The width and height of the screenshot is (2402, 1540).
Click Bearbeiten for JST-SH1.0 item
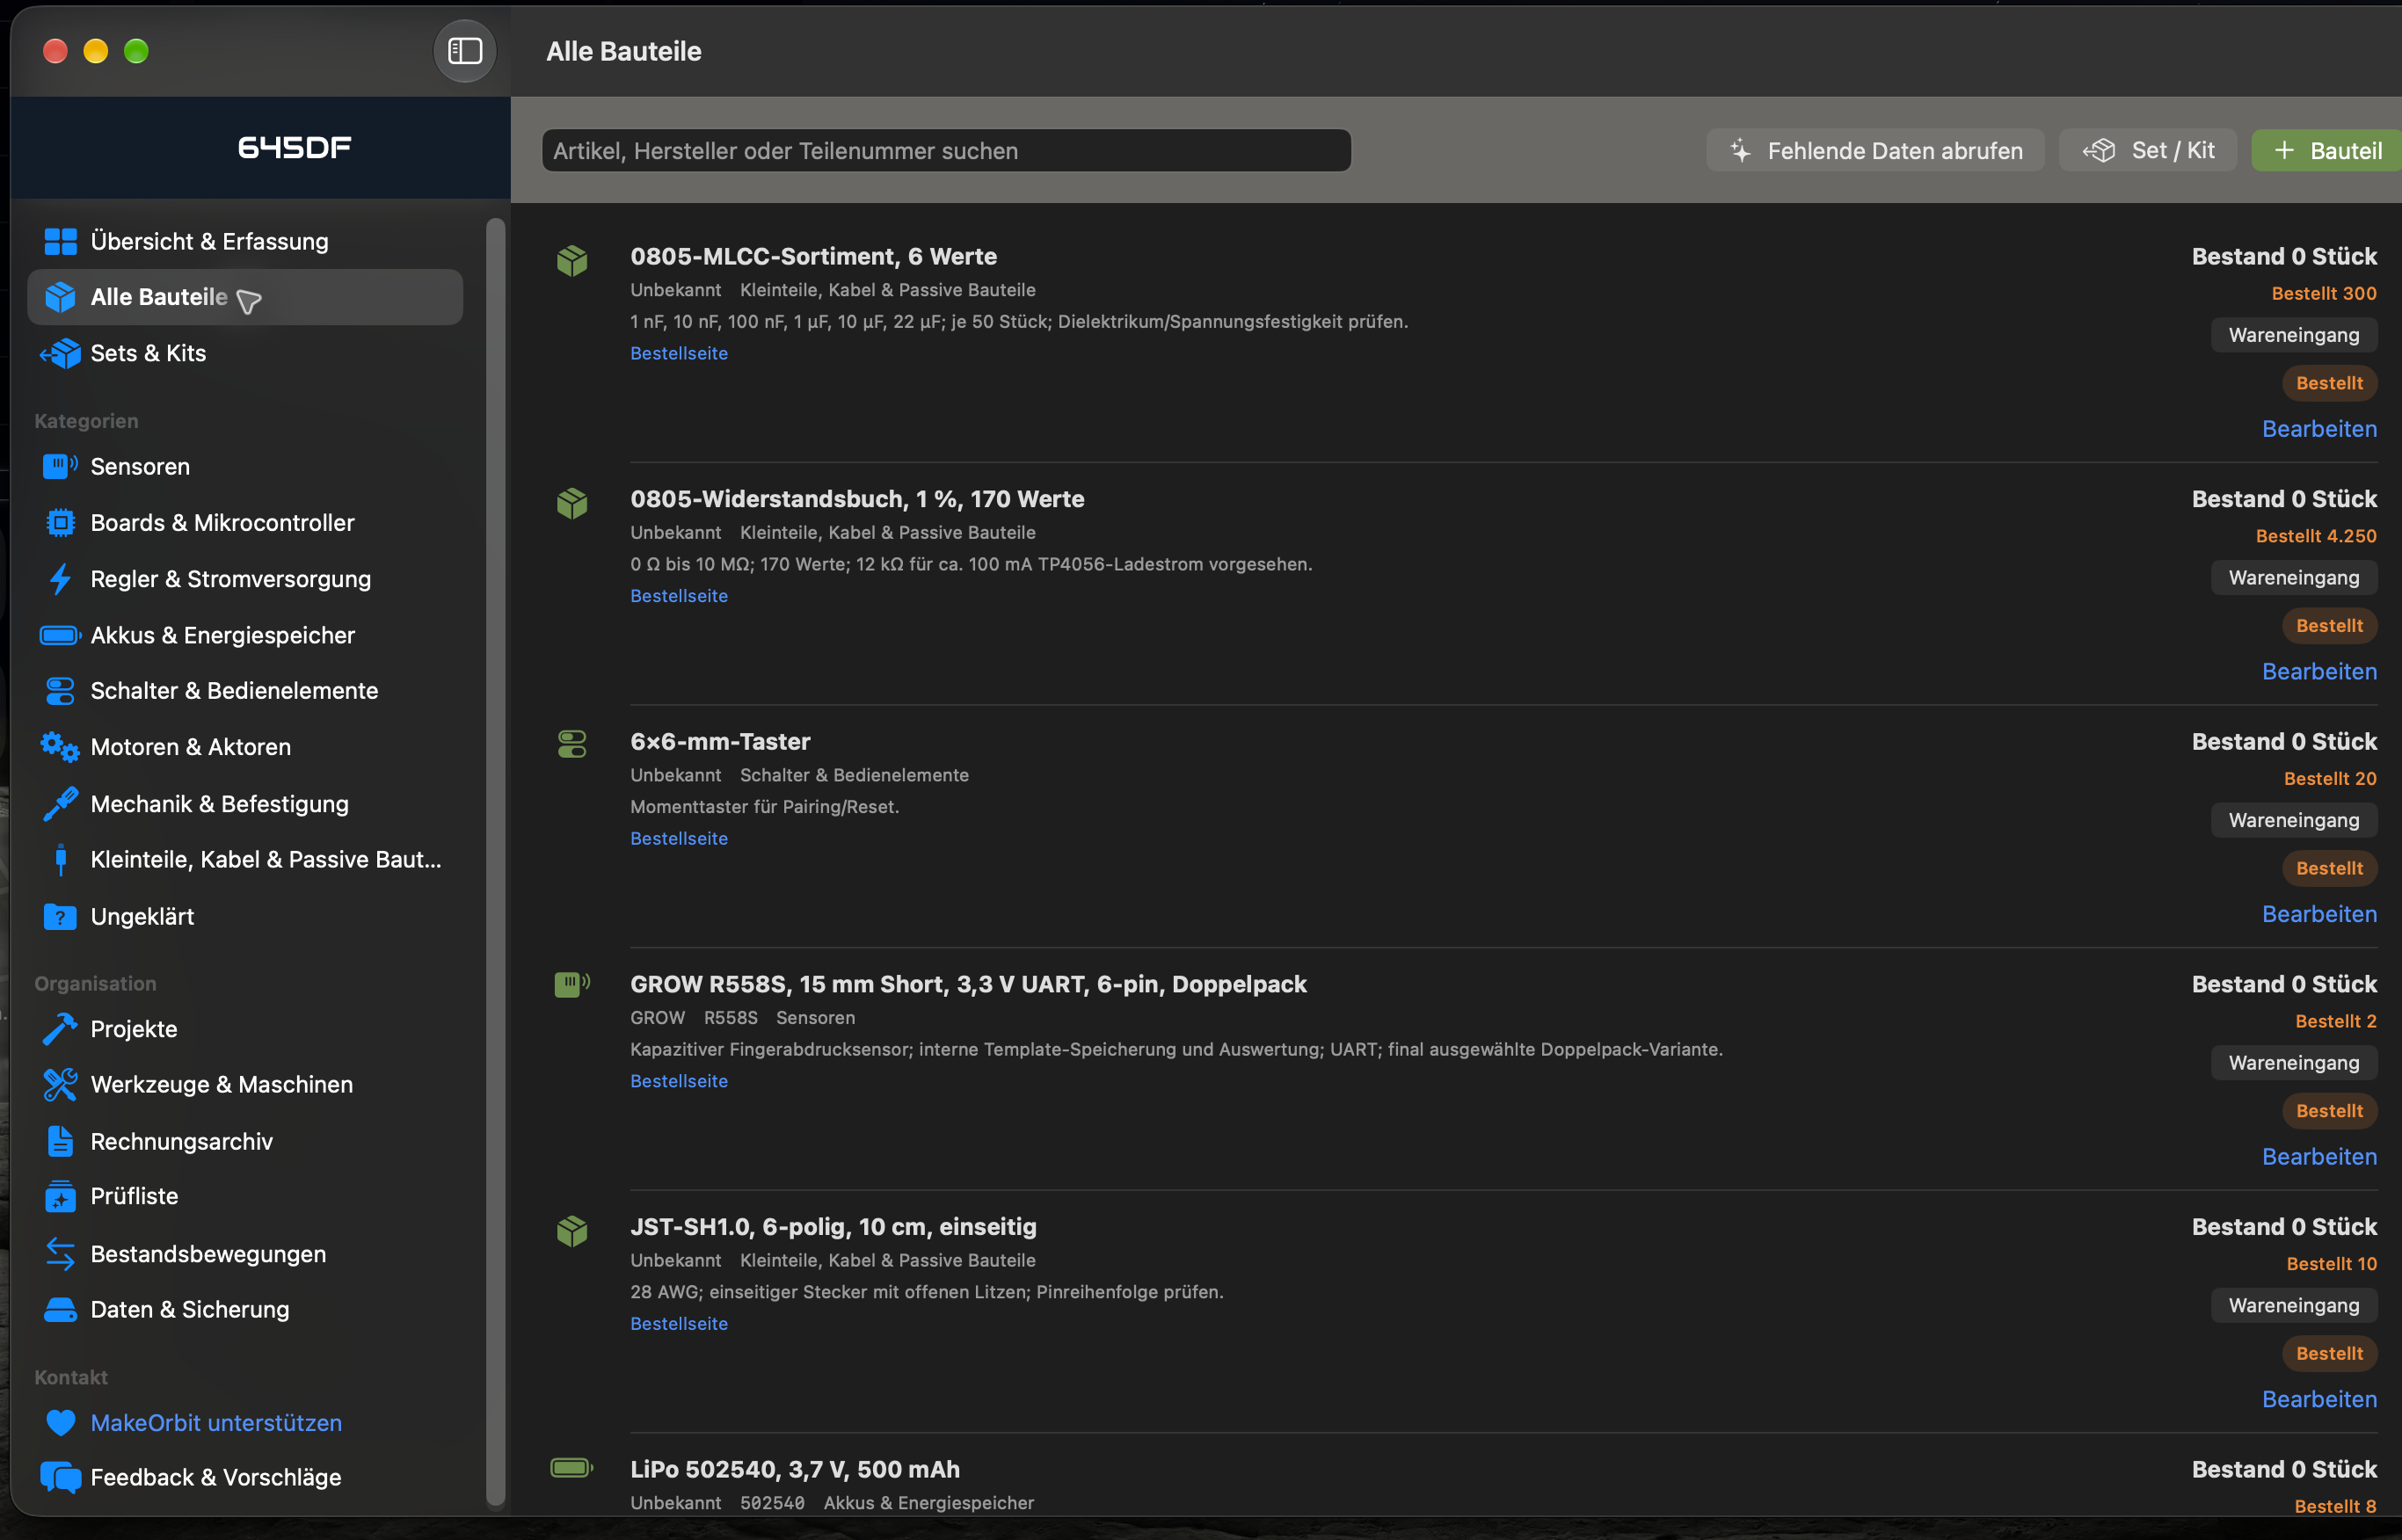tap(2320, 1399)
